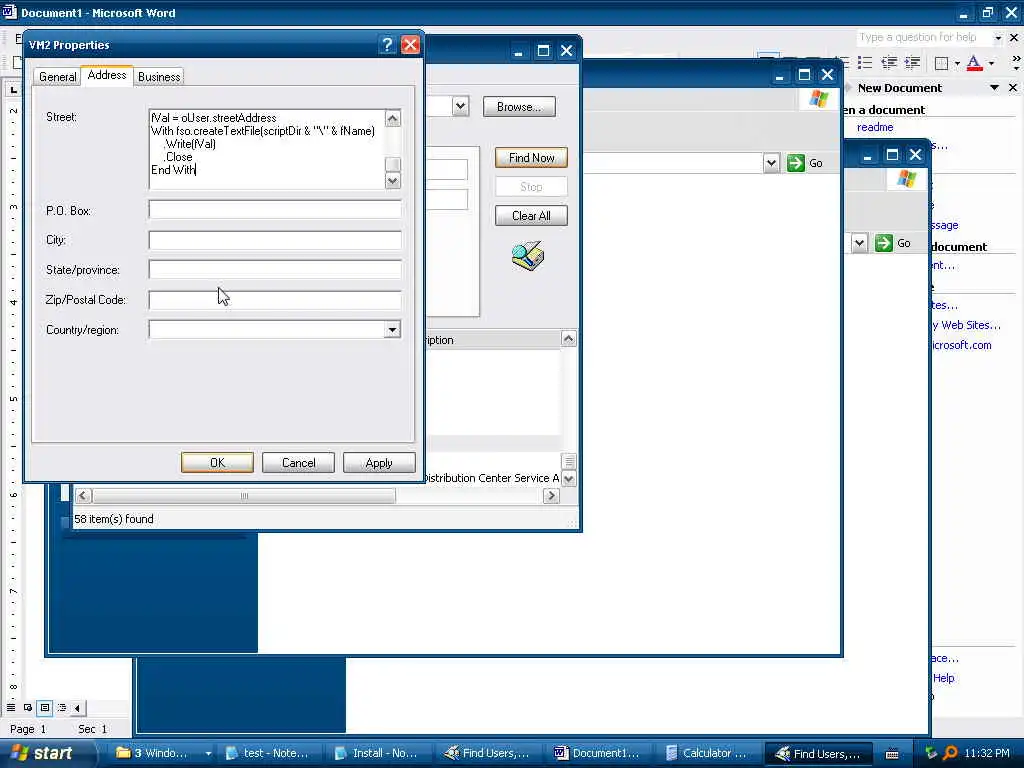The image size is (1024, 768).
Task: Open the New Document task pane menu arrow
Action: [x=994, y=88]
